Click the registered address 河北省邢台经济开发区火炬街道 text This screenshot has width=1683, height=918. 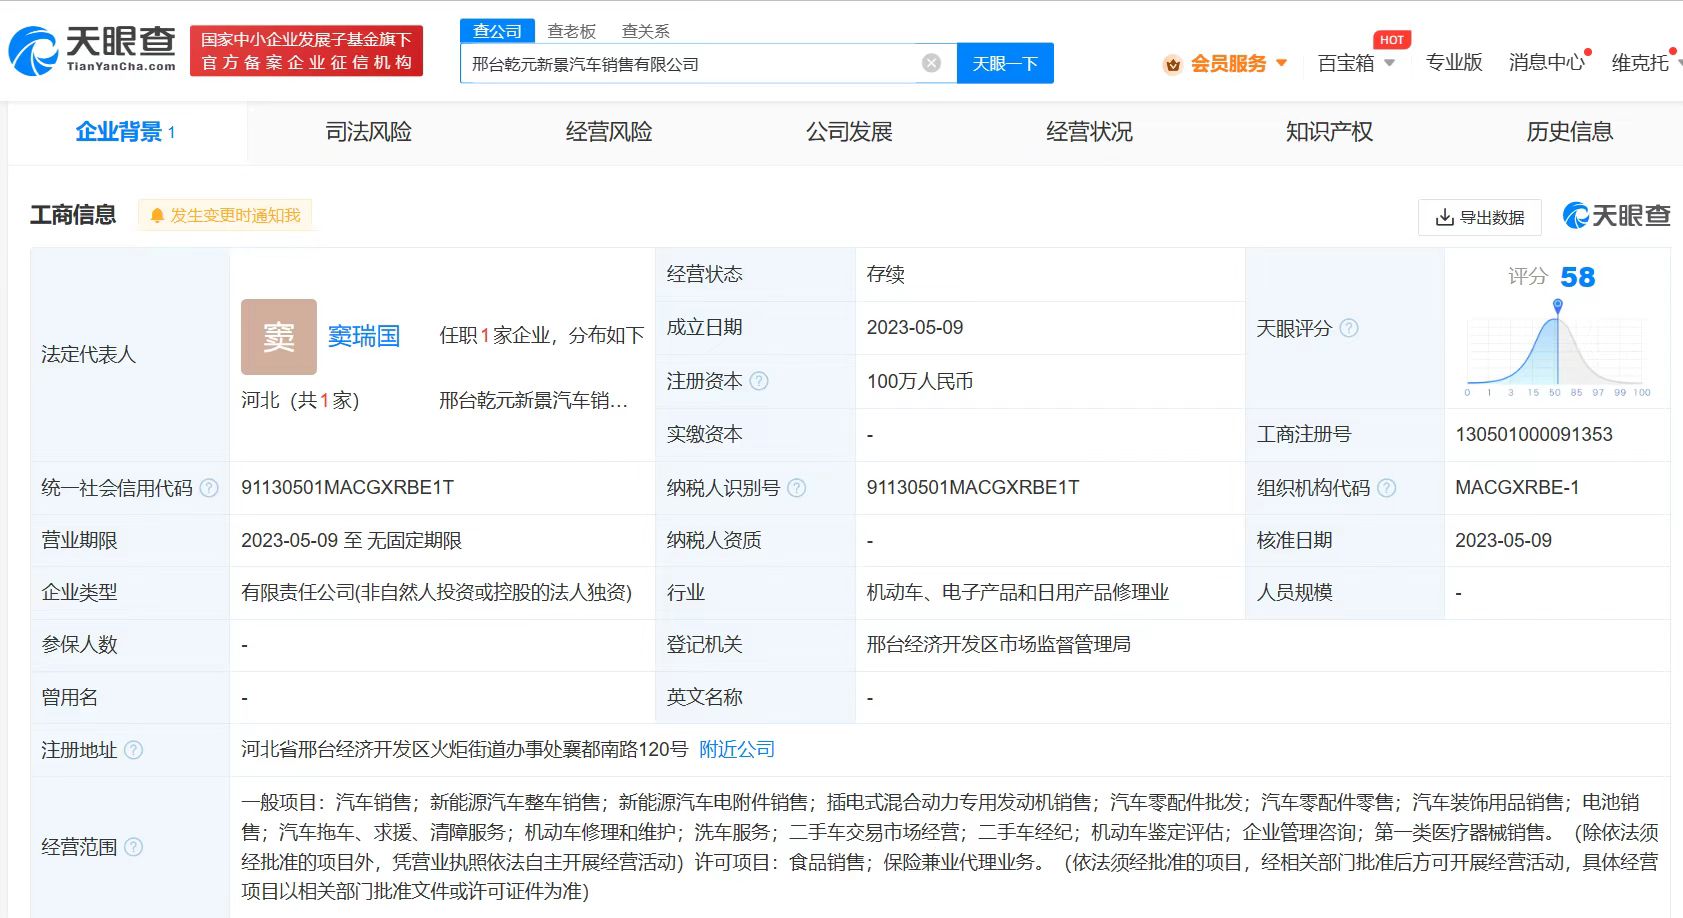coord(465,750)
